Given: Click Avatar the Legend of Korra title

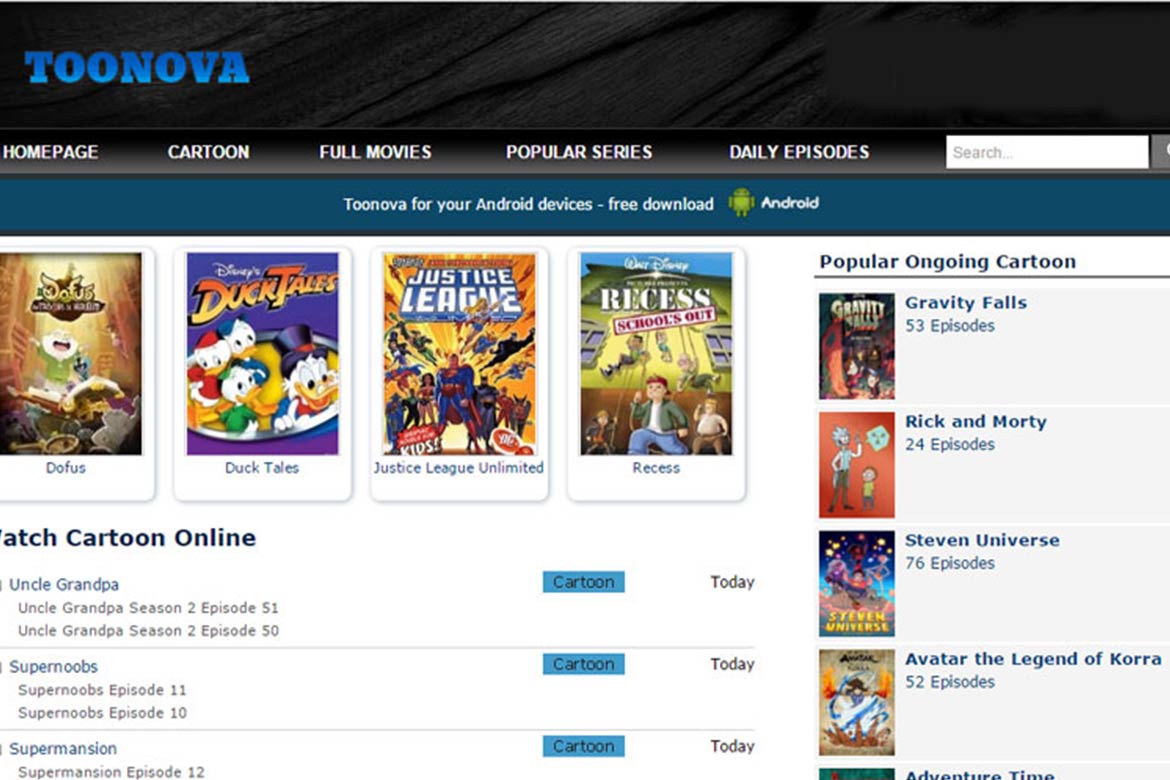Looking at the screenshot, I should coord(1033,659).
